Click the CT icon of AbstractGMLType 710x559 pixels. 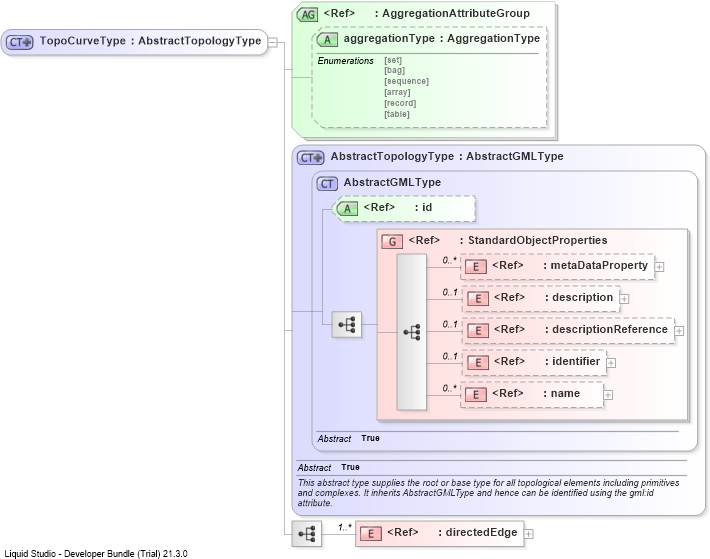point(327,184)
